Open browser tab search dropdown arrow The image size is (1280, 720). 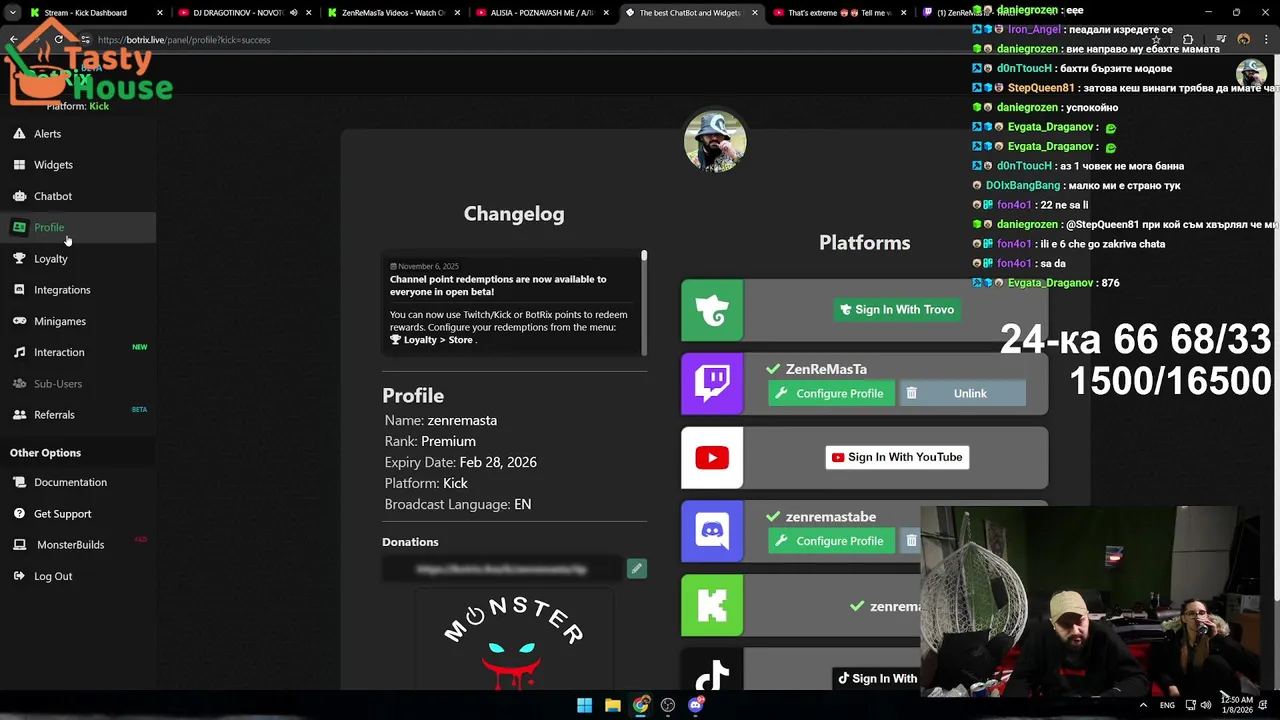(x=13, y=13)
